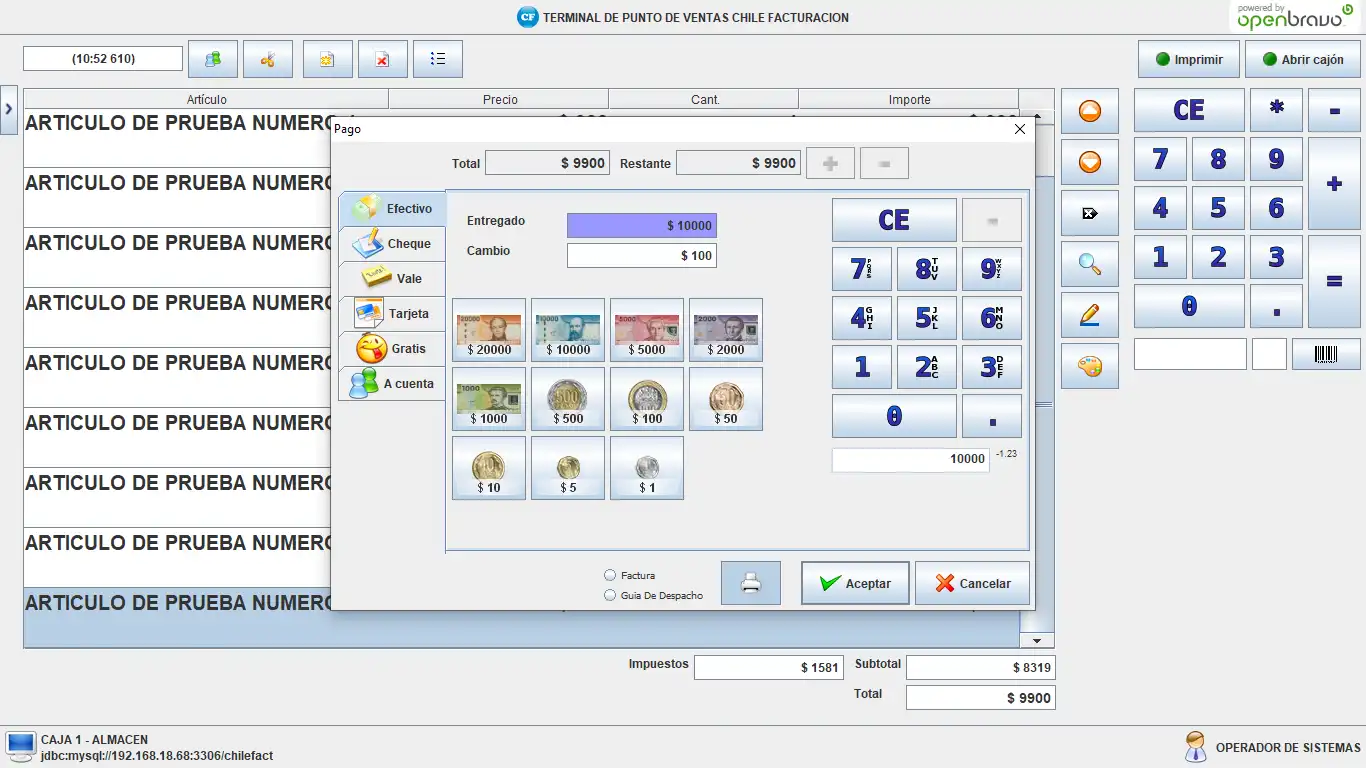1366x768 pixels.
Task: Click CE on the Pago dialog keypad
Action: (x=894, y=220)
